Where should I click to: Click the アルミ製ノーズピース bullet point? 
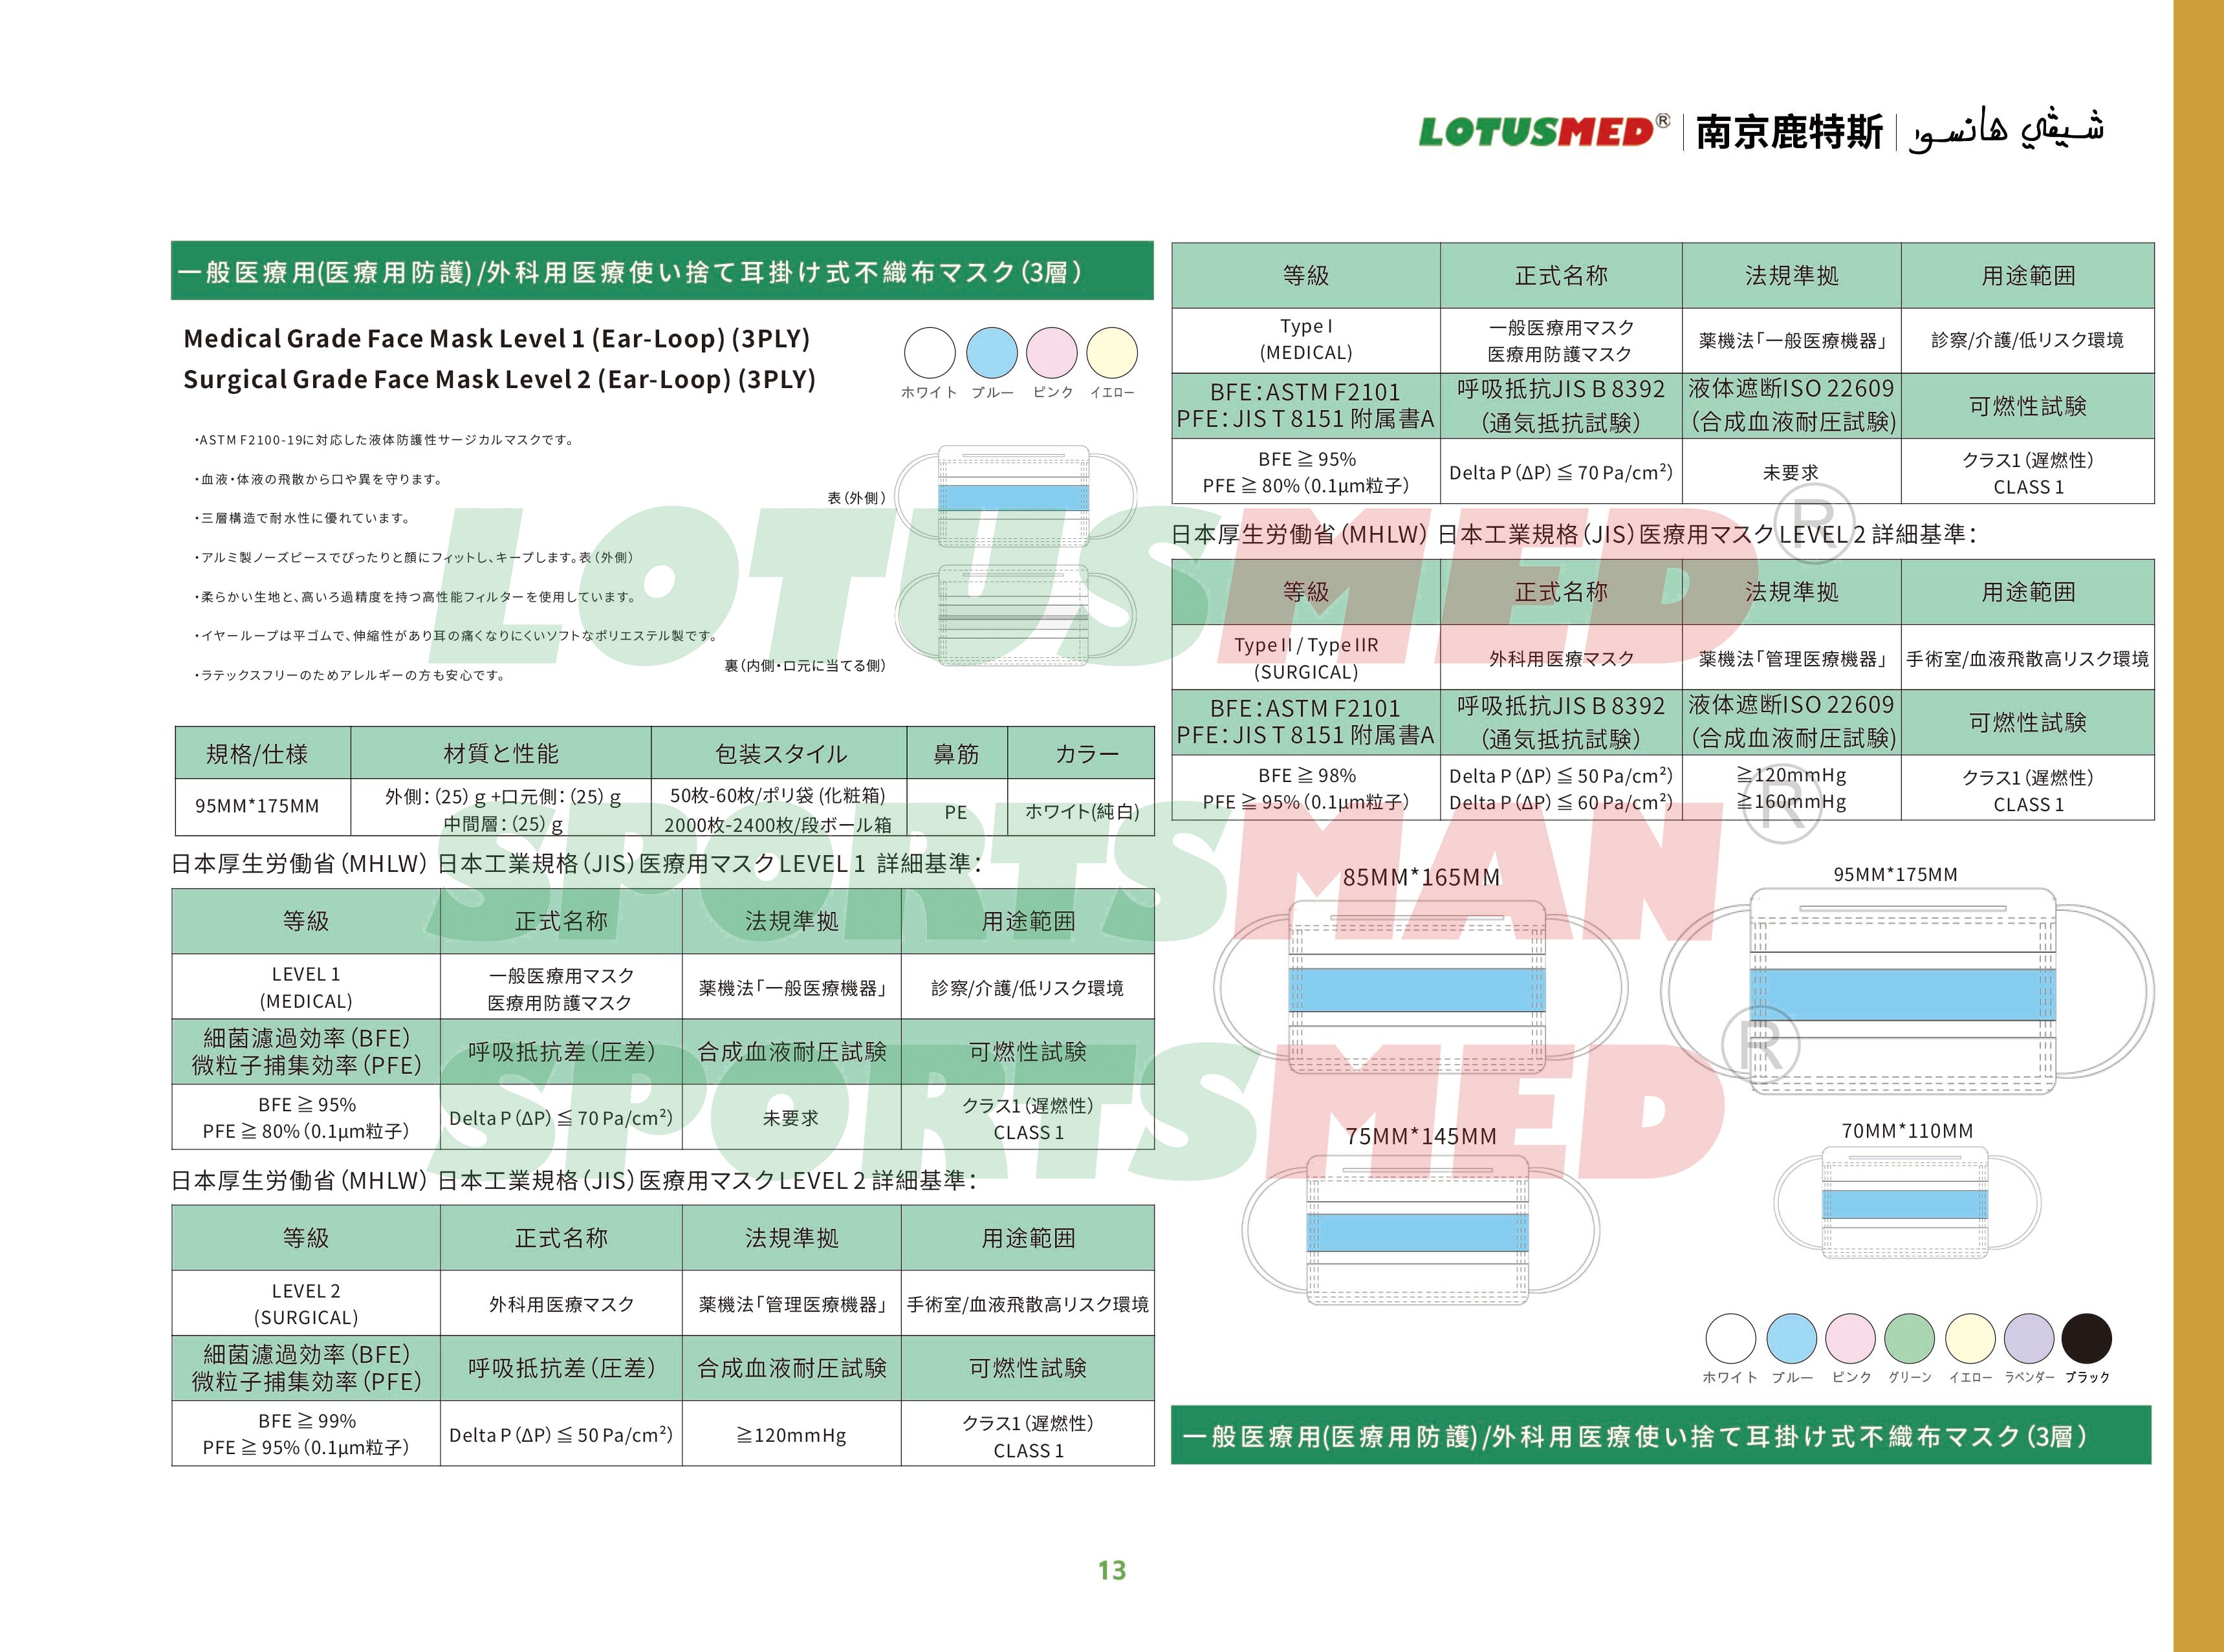click(x=414, y=558)
